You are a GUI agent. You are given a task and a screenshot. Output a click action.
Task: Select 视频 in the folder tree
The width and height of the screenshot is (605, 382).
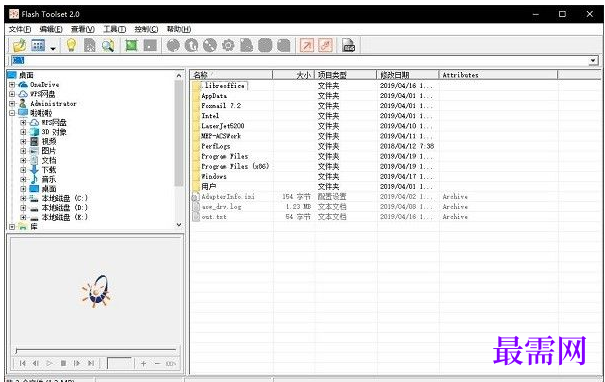tap(49, 142)
